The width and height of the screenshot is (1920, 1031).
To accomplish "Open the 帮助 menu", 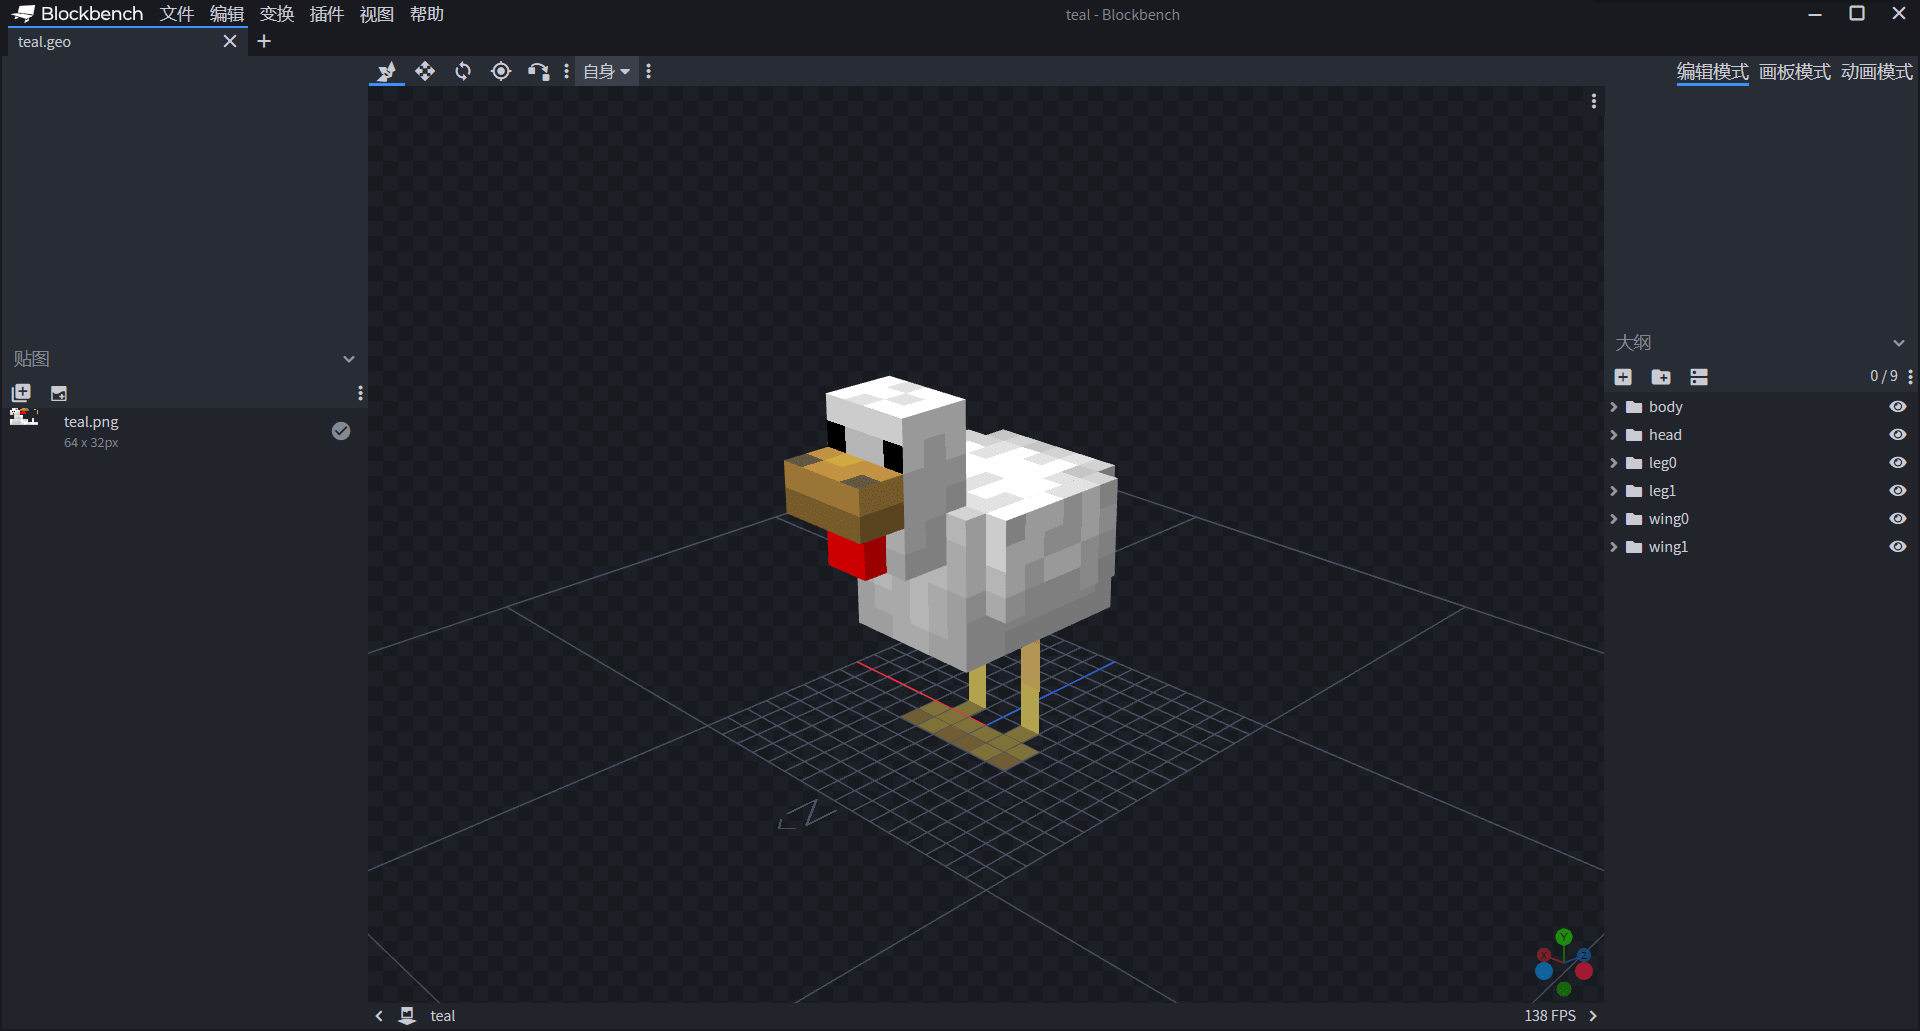I will click(x=427, y=14).
